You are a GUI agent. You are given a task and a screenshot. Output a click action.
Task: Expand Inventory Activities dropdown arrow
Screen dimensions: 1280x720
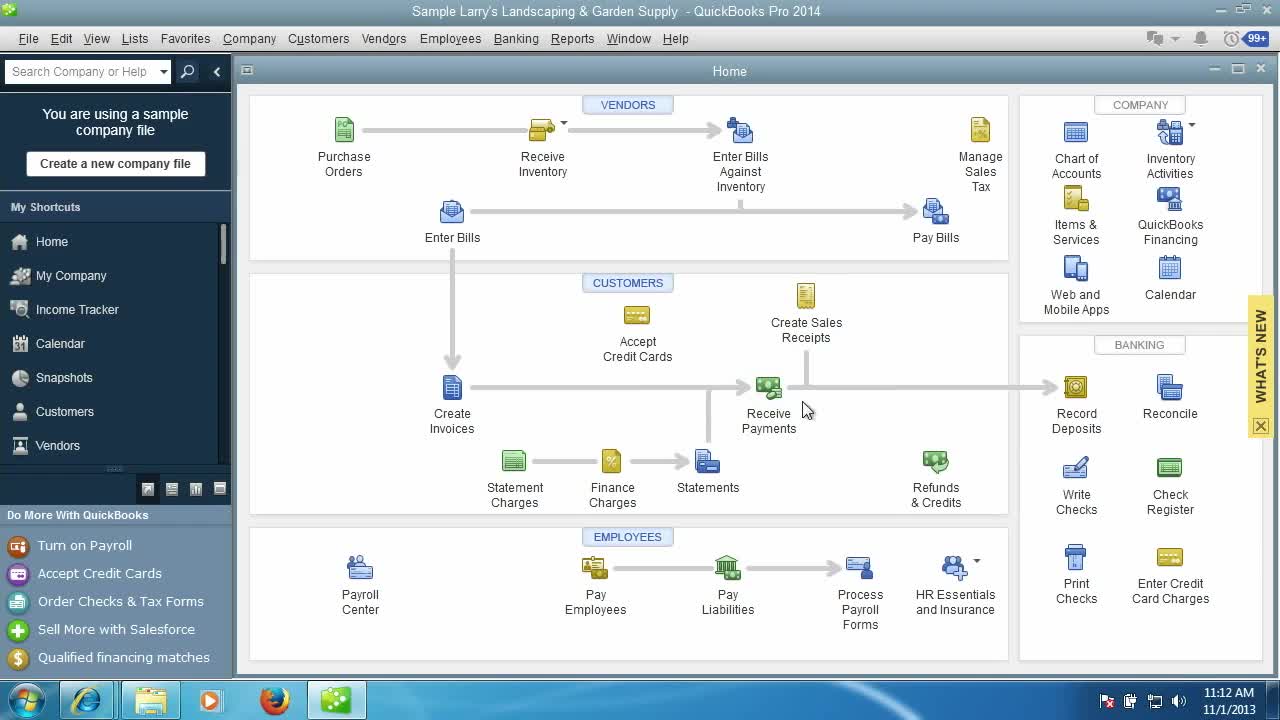coord(1192,125)
